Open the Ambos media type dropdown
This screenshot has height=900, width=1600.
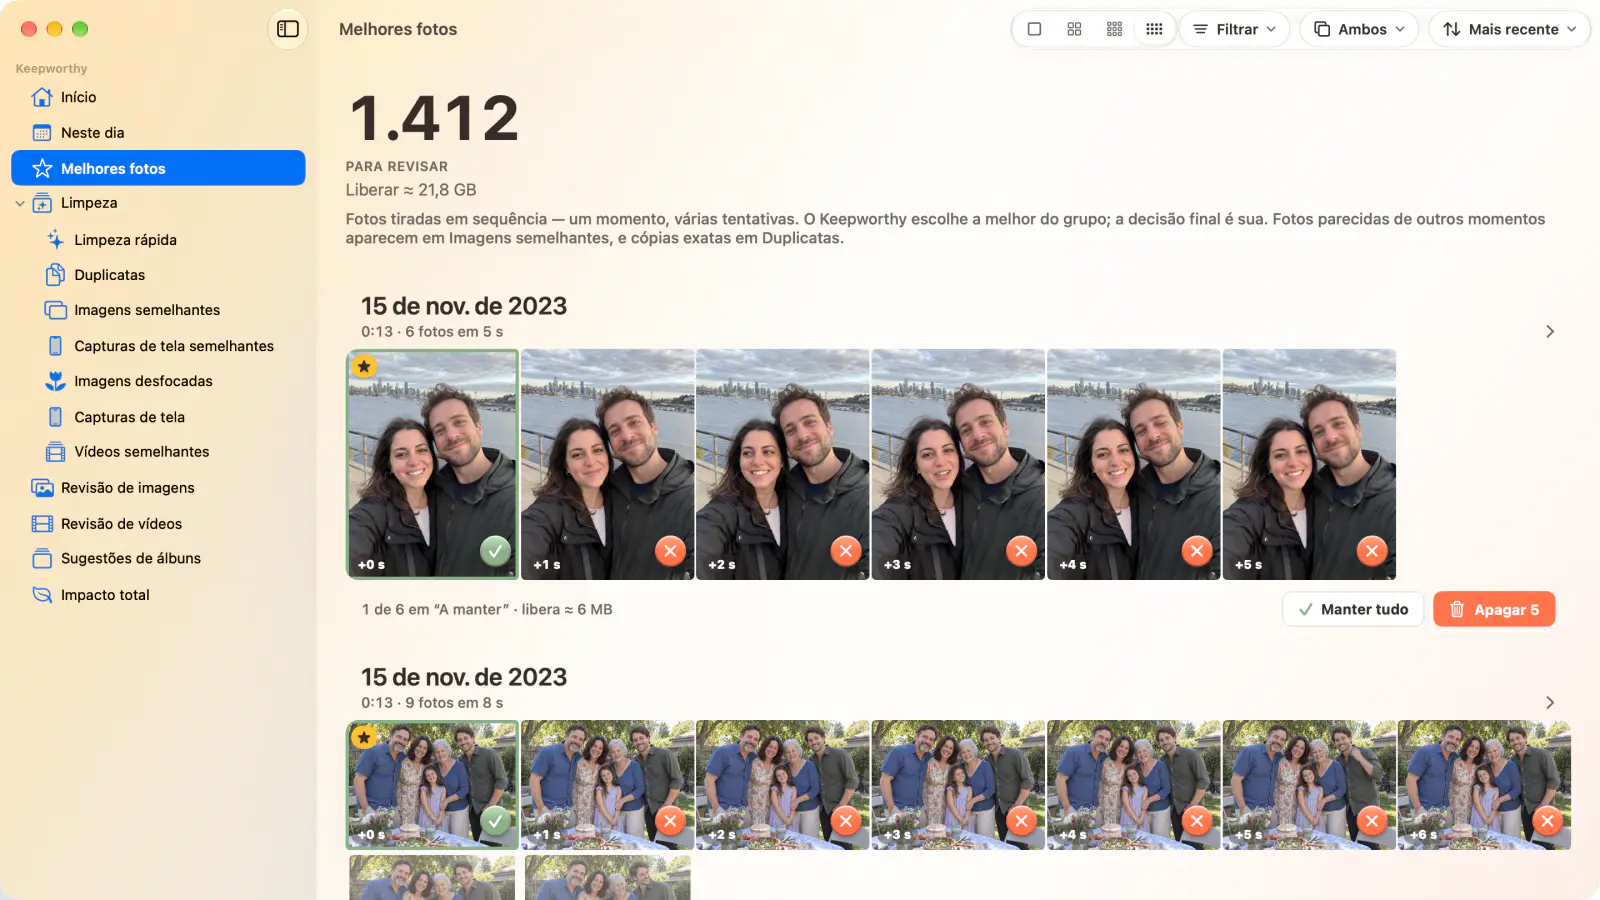1359,29
